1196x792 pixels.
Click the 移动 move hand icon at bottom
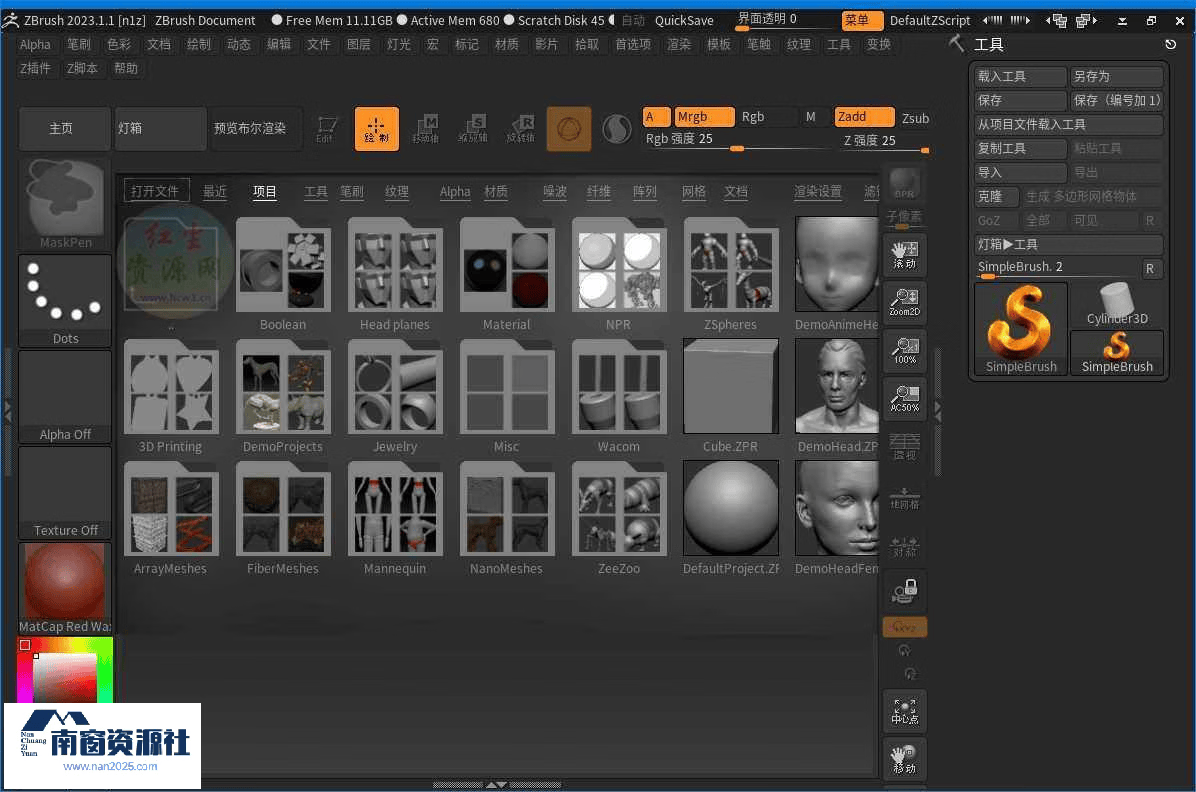click(x=905, y=758)
